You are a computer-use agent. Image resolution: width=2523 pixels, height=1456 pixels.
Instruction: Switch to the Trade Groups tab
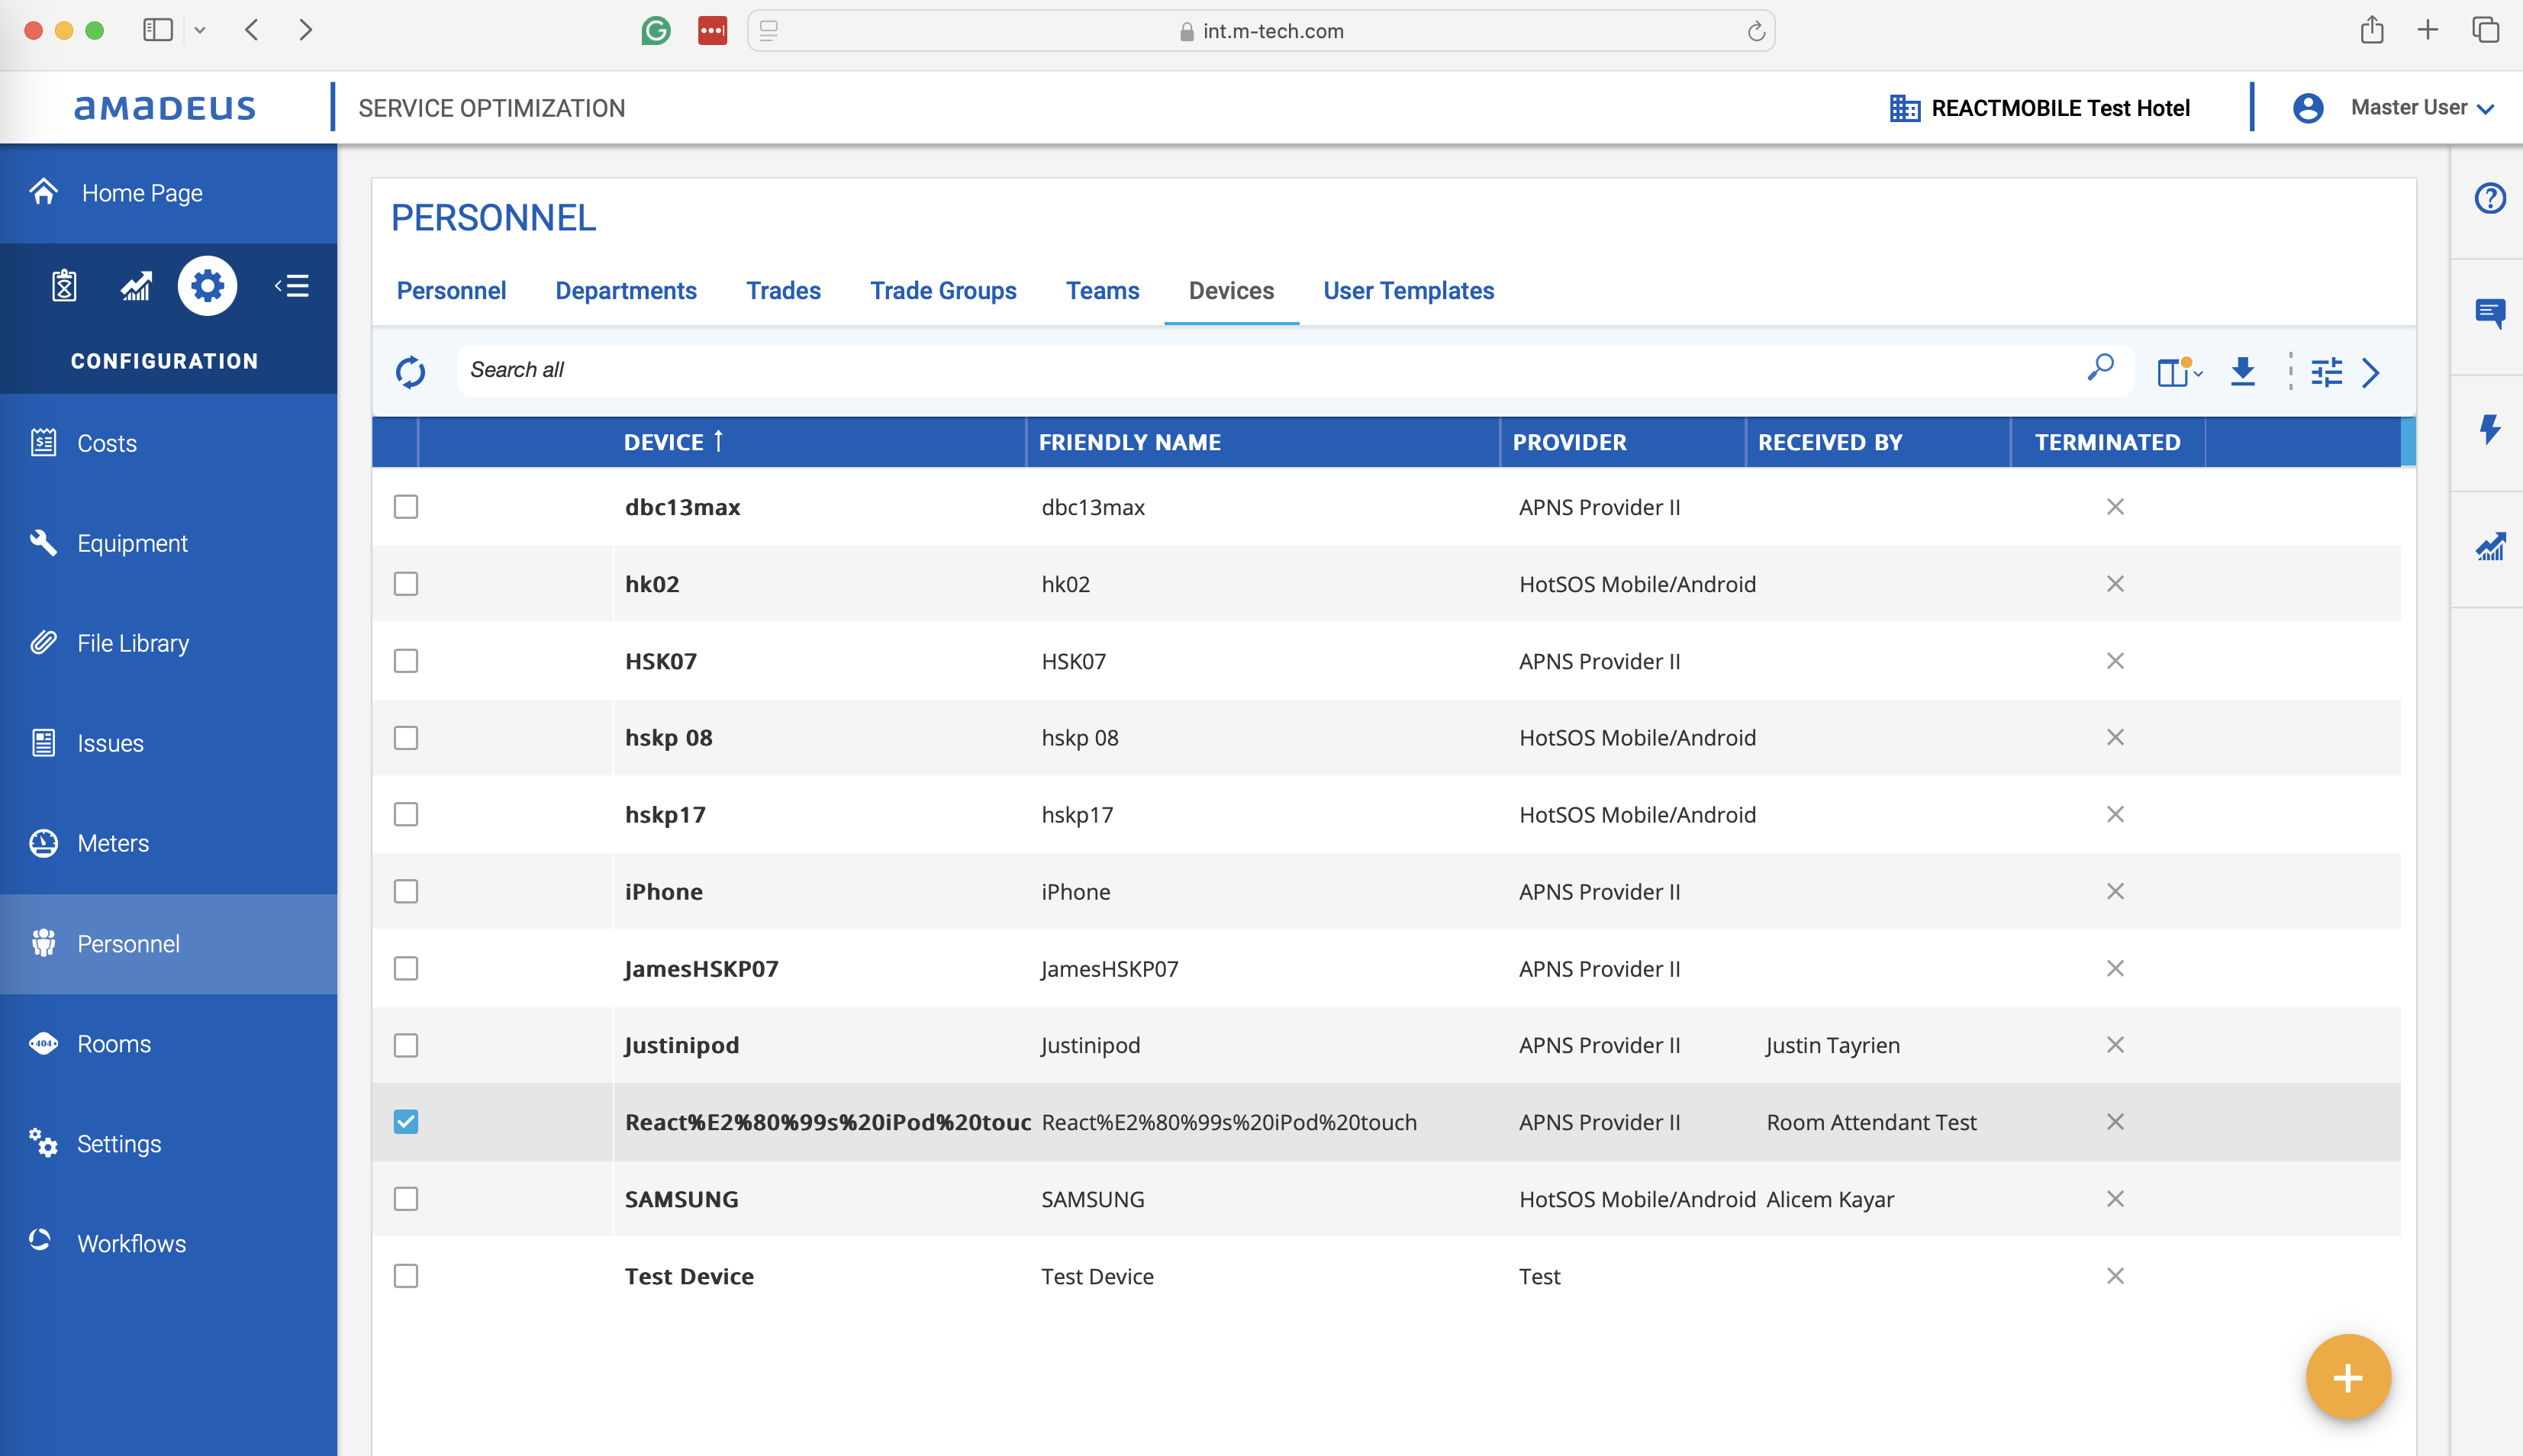click(x=943, y=291)
